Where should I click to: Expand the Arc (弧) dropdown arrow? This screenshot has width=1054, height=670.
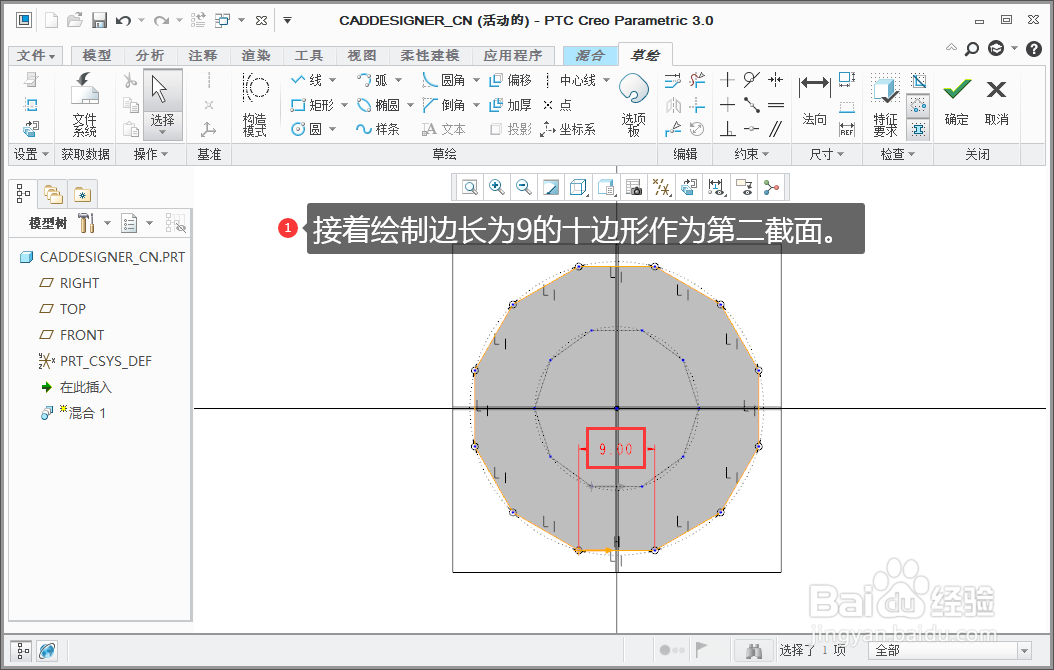pyautogui.click(x=399, y=80)
